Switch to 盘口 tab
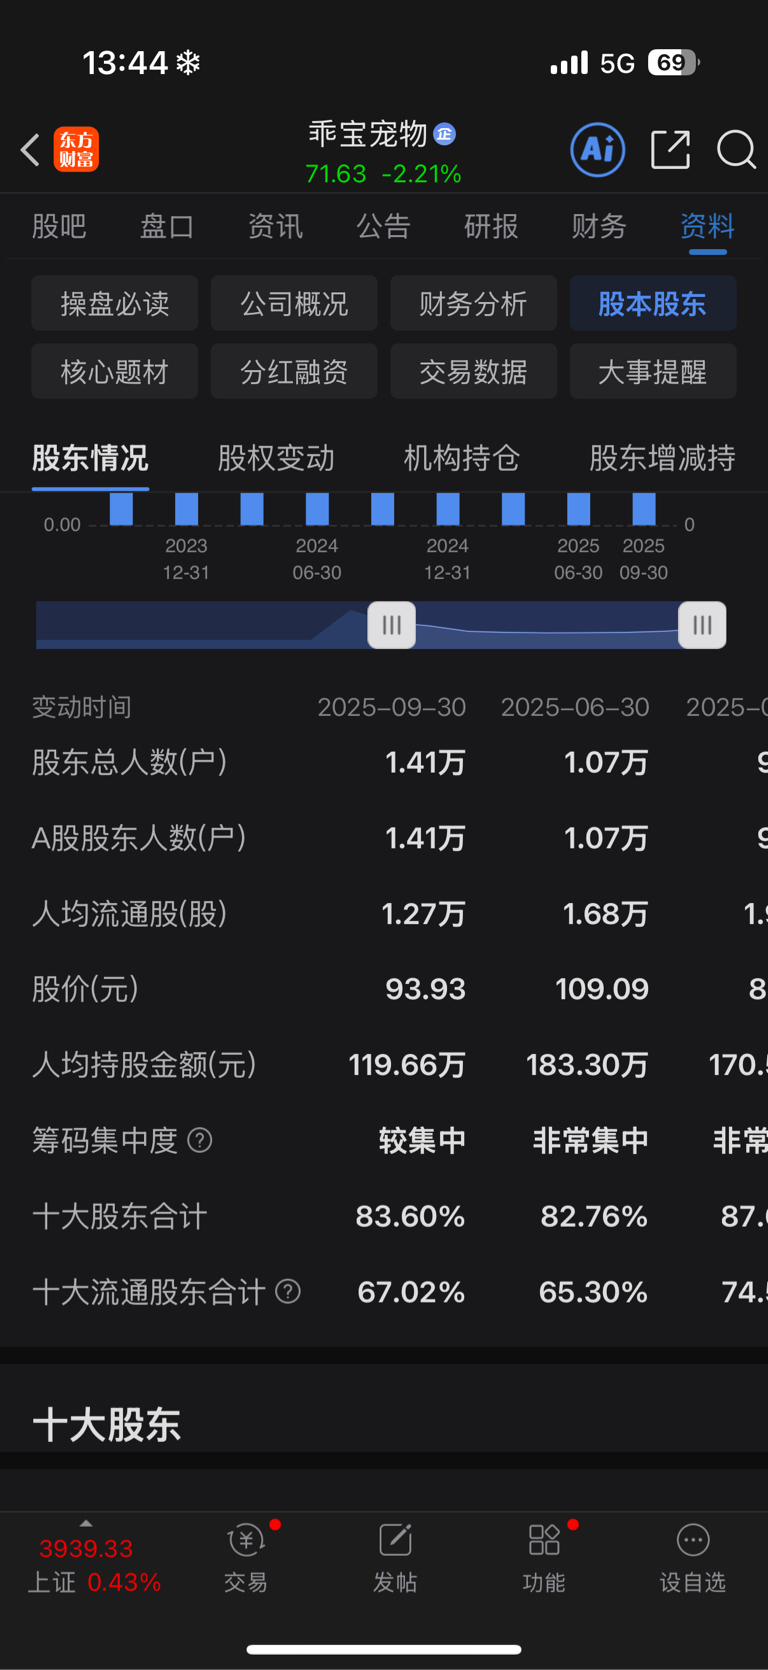This screenshot has height=1670, width=768. (167, 226)
